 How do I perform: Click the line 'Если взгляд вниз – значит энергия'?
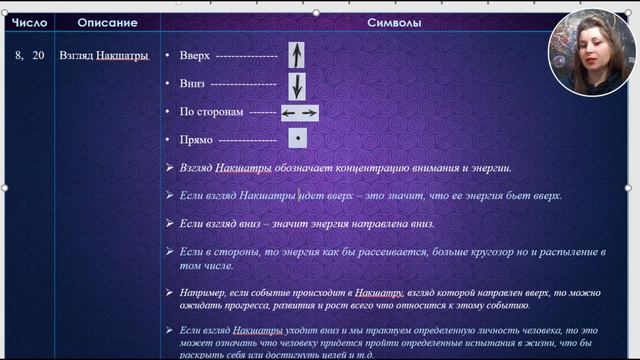coord(307,224)
